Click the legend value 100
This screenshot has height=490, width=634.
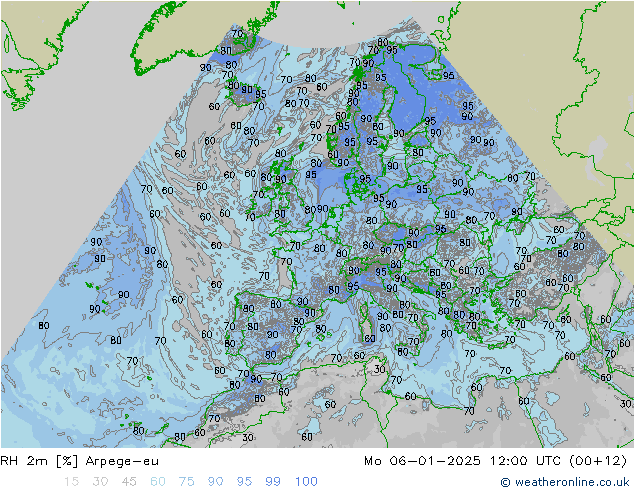click(x=306, y=482)
